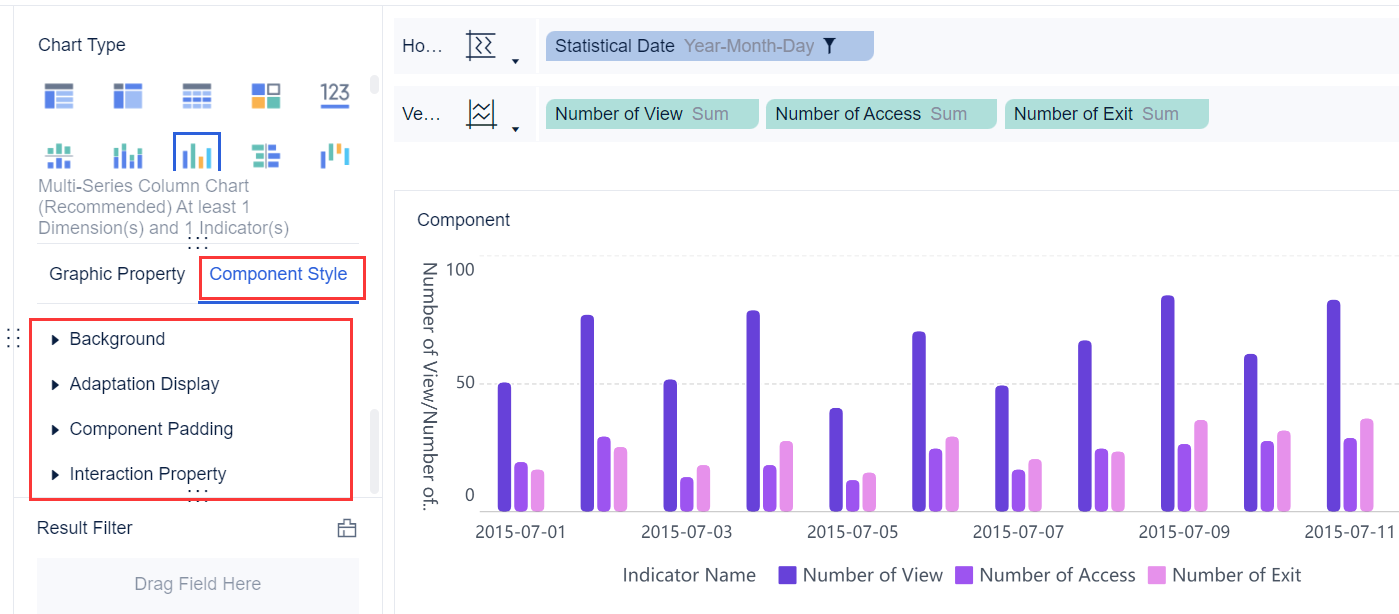Image resolution: width=1399 pixels, height=614 pixels.
Task: Expand the Interaction Property section
Action: 147,474
